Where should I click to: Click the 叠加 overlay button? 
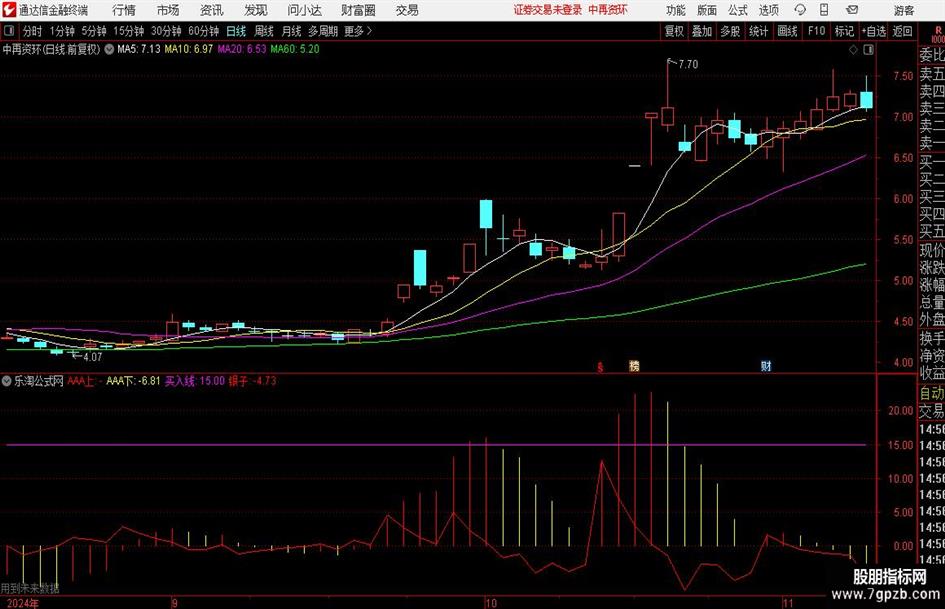click(x=702, y=31)
